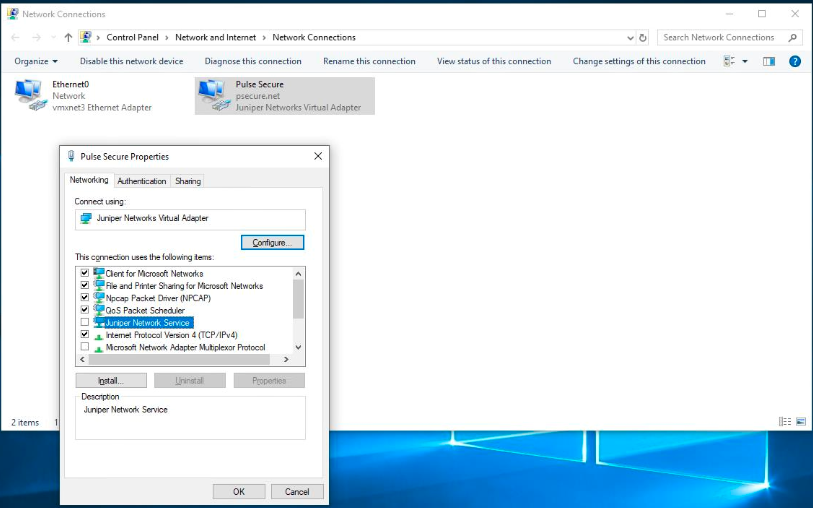Click the Install button
The image size is (813, 508).
[111, 381]
